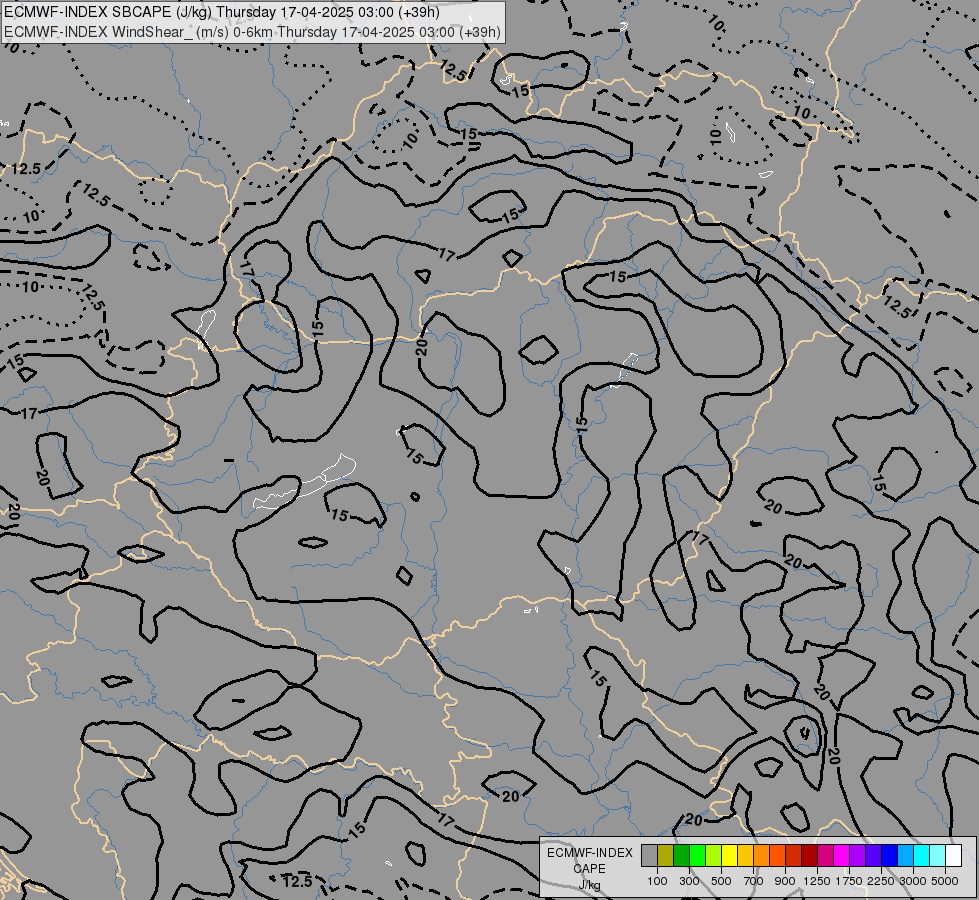Screen dimensions: 979x900
Task: Click the legend value label 900
Action: tap(785, 881)
